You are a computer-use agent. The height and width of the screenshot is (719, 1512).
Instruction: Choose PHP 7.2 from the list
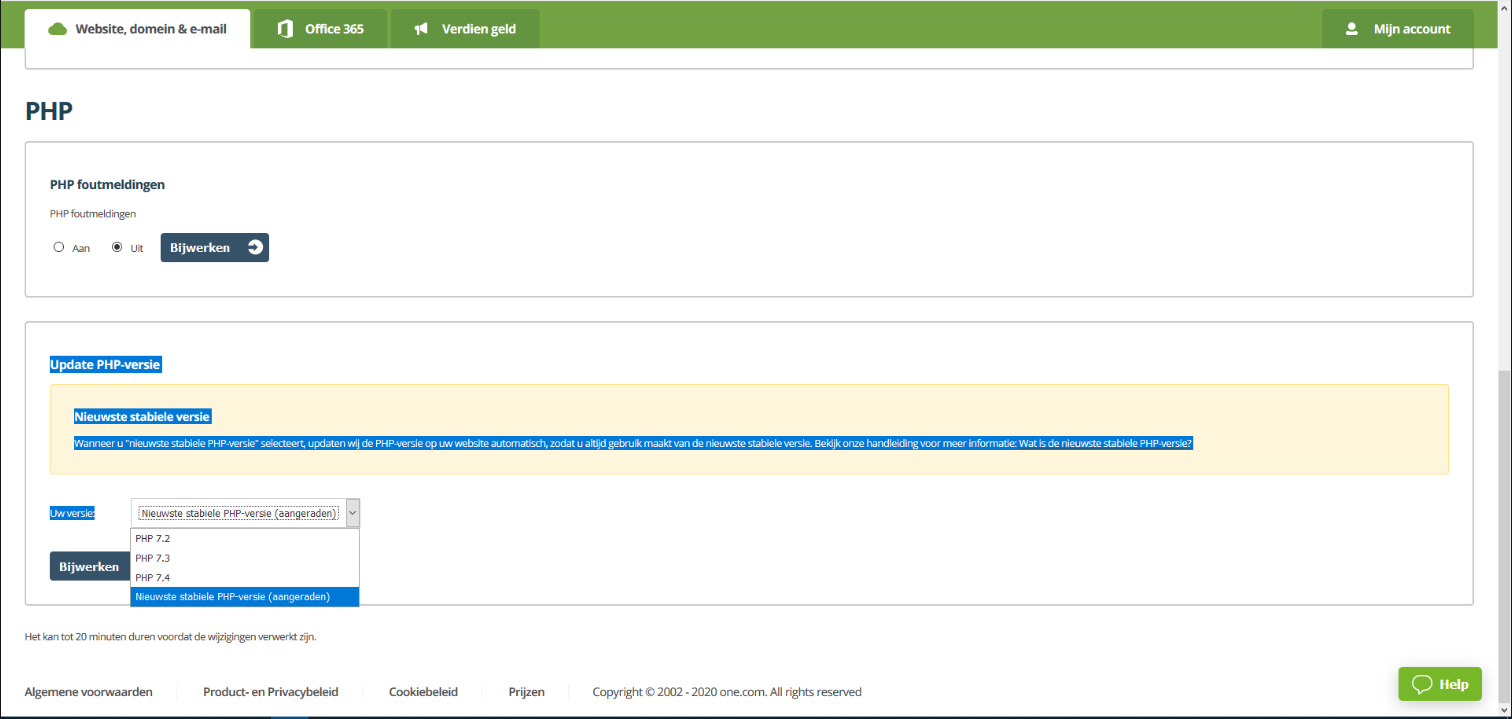(244, 538)
